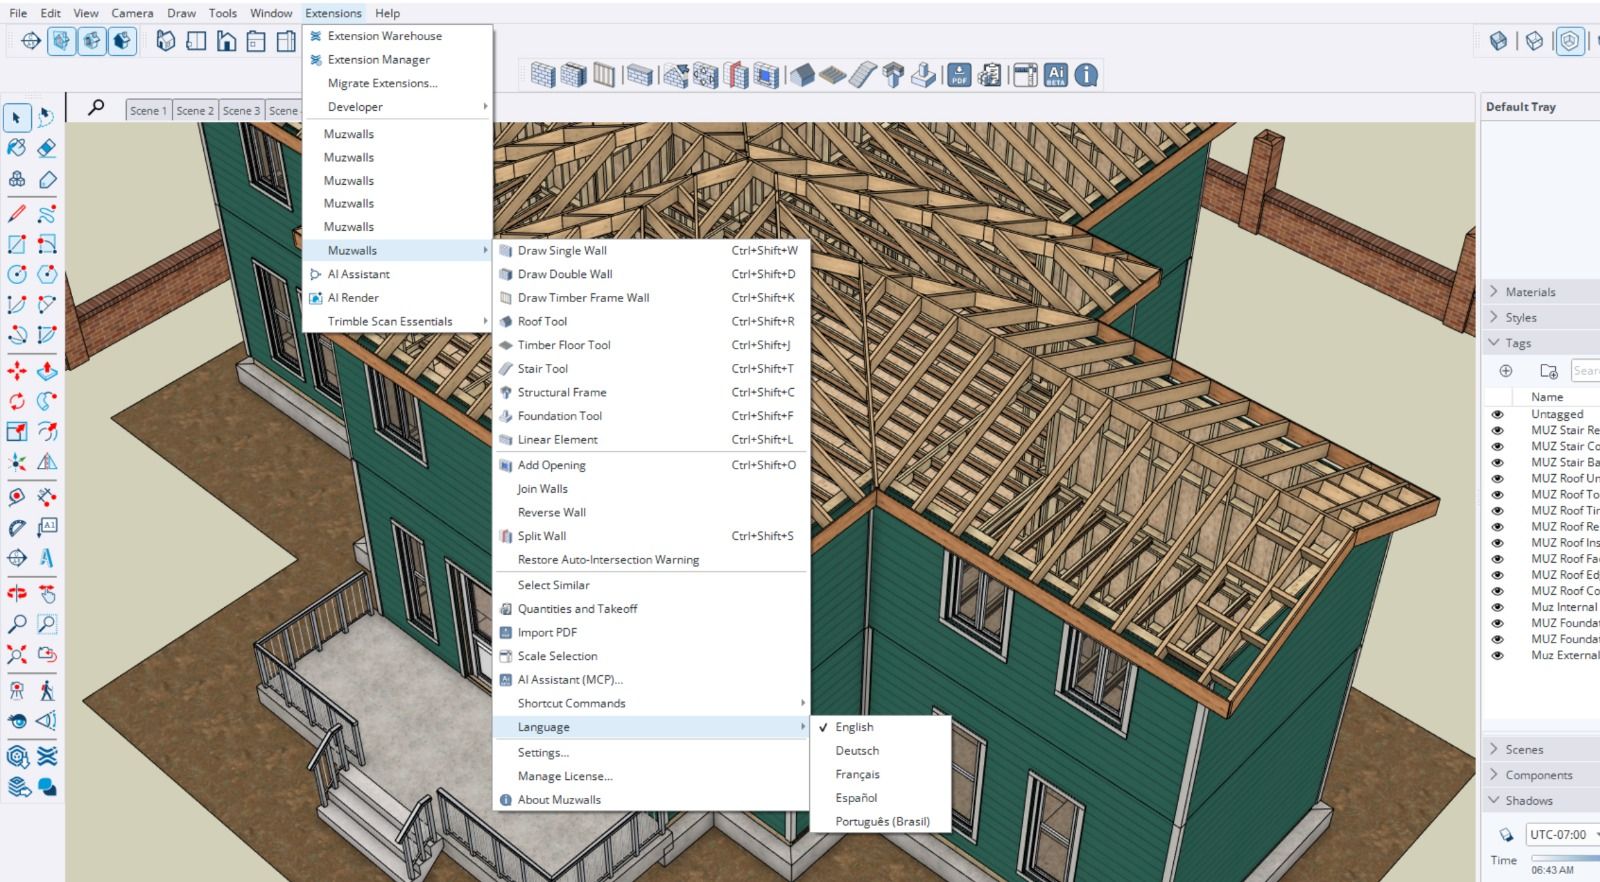The height and width of the screenshot is (882, 1600).
Task: Open the AI Beta toolbar icon
Action: (x=1056, y=75)
